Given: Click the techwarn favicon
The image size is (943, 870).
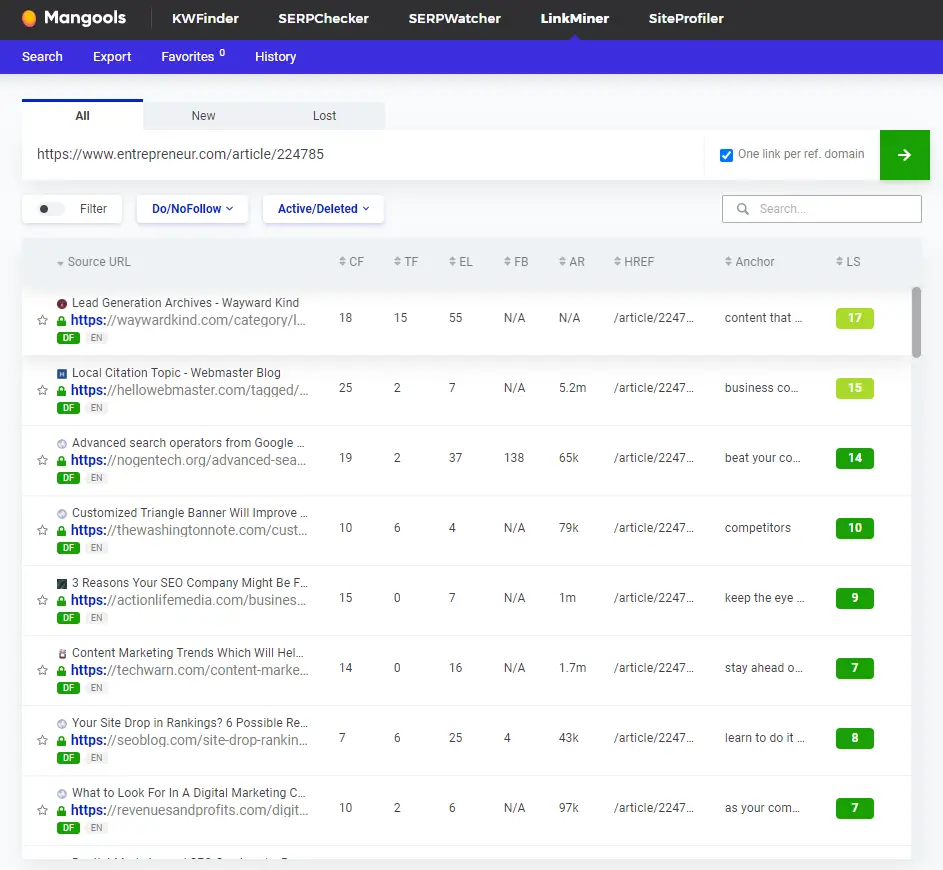Looking at the screenshot, I should click(62, 654).
